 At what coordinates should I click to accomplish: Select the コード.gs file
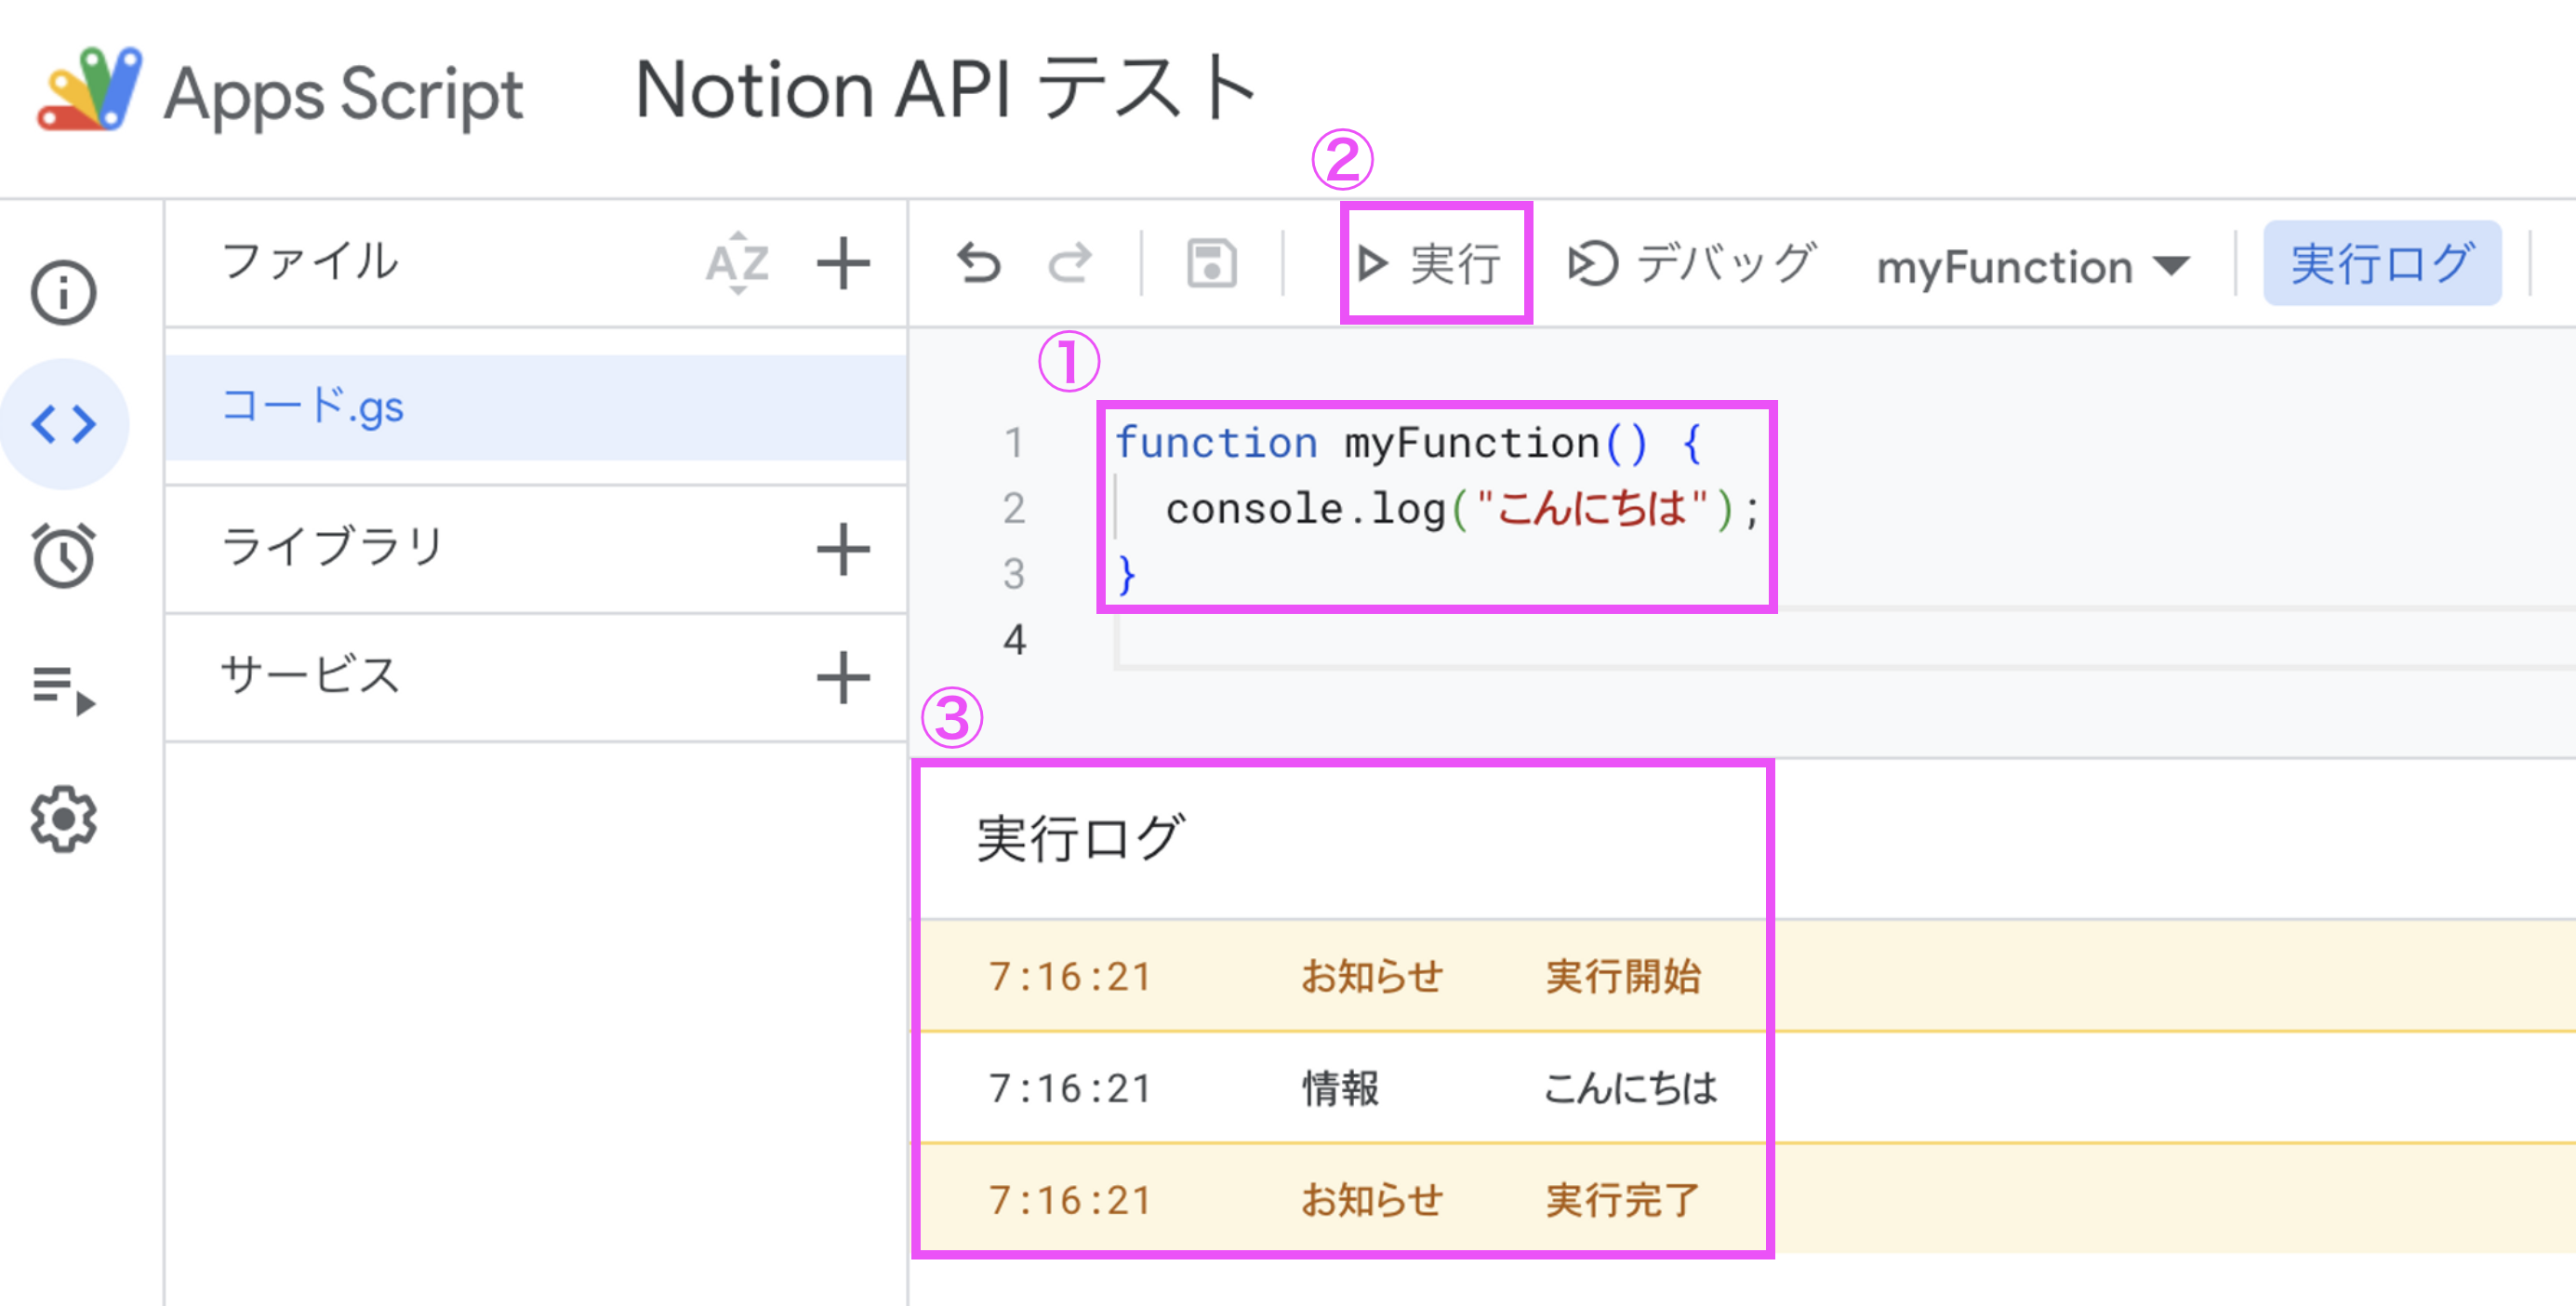pos(536,407)
